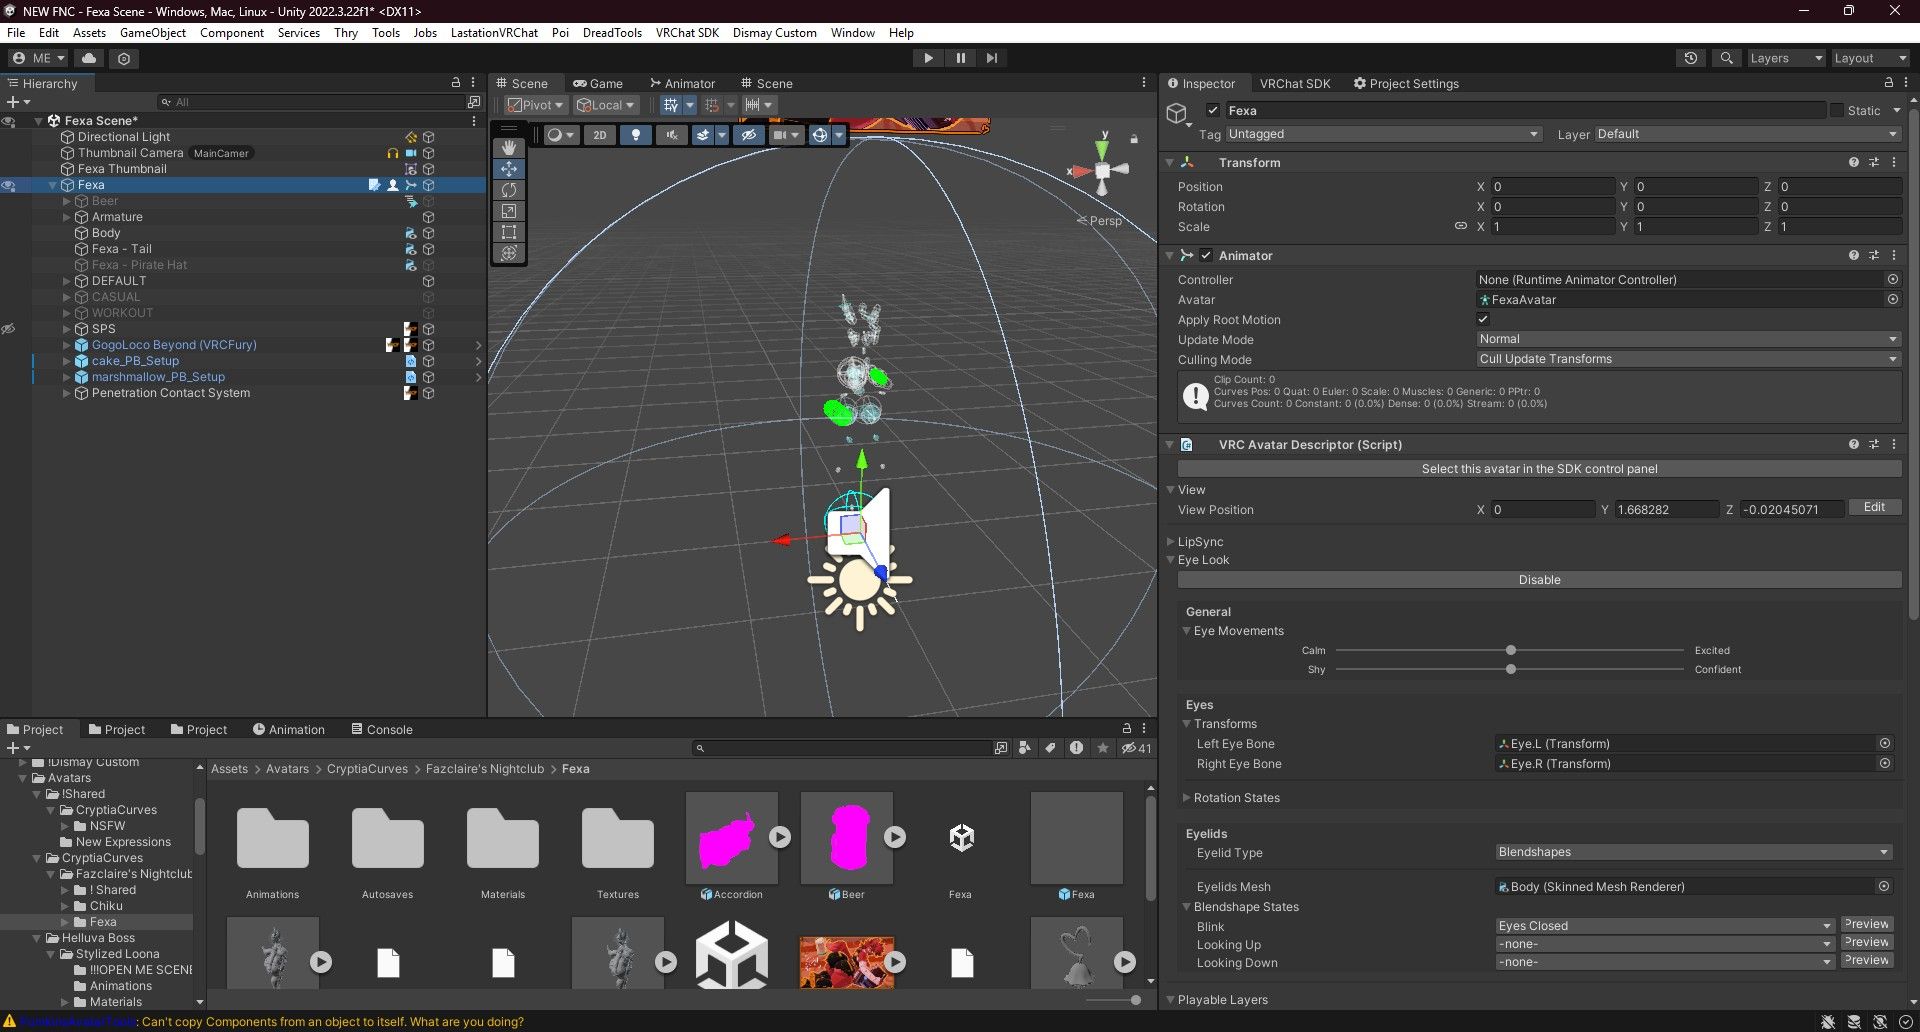Screen dimensions: 1920x1032
Task: Open the Layer dropdown in Inspector
Action: pyautogui.click(x=1747, y=134)
